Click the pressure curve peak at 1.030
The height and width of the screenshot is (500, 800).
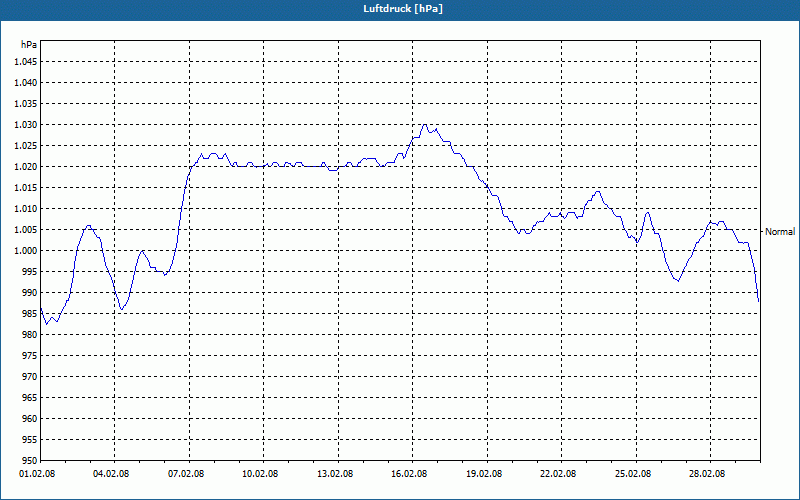424,124
